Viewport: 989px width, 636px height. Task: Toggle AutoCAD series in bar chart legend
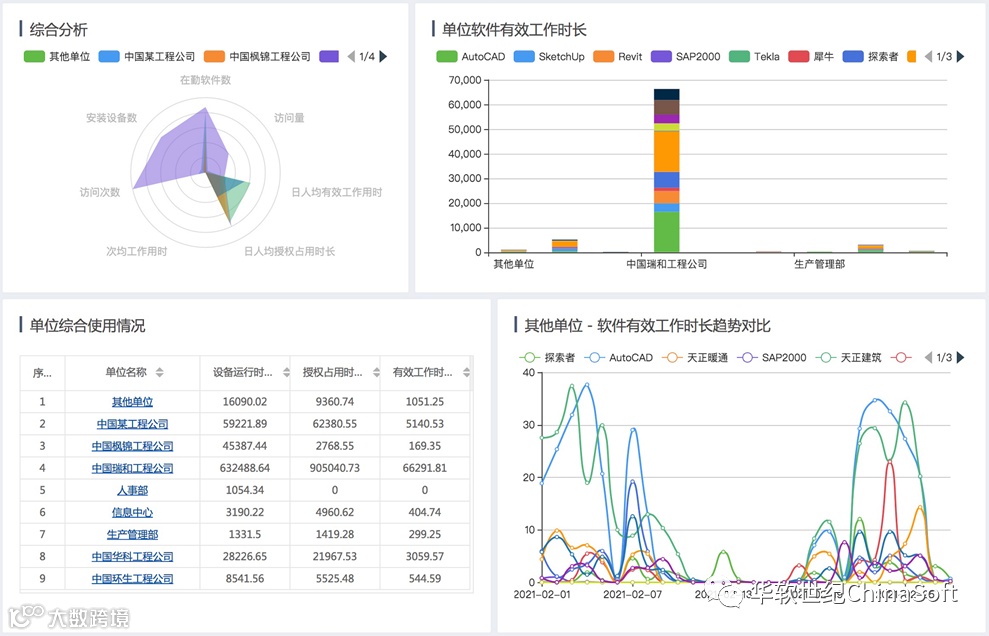tap(471, 57)
